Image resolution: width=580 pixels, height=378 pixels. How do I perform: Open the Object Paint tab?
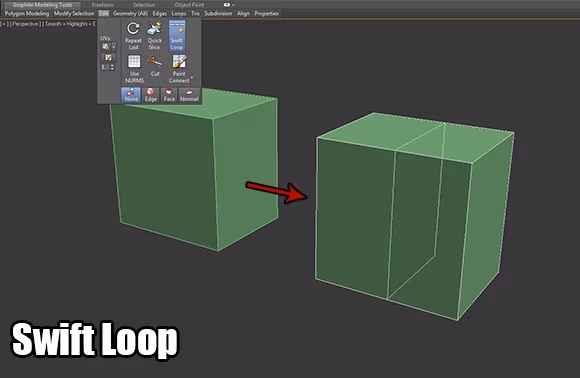(x=189, y=5)
